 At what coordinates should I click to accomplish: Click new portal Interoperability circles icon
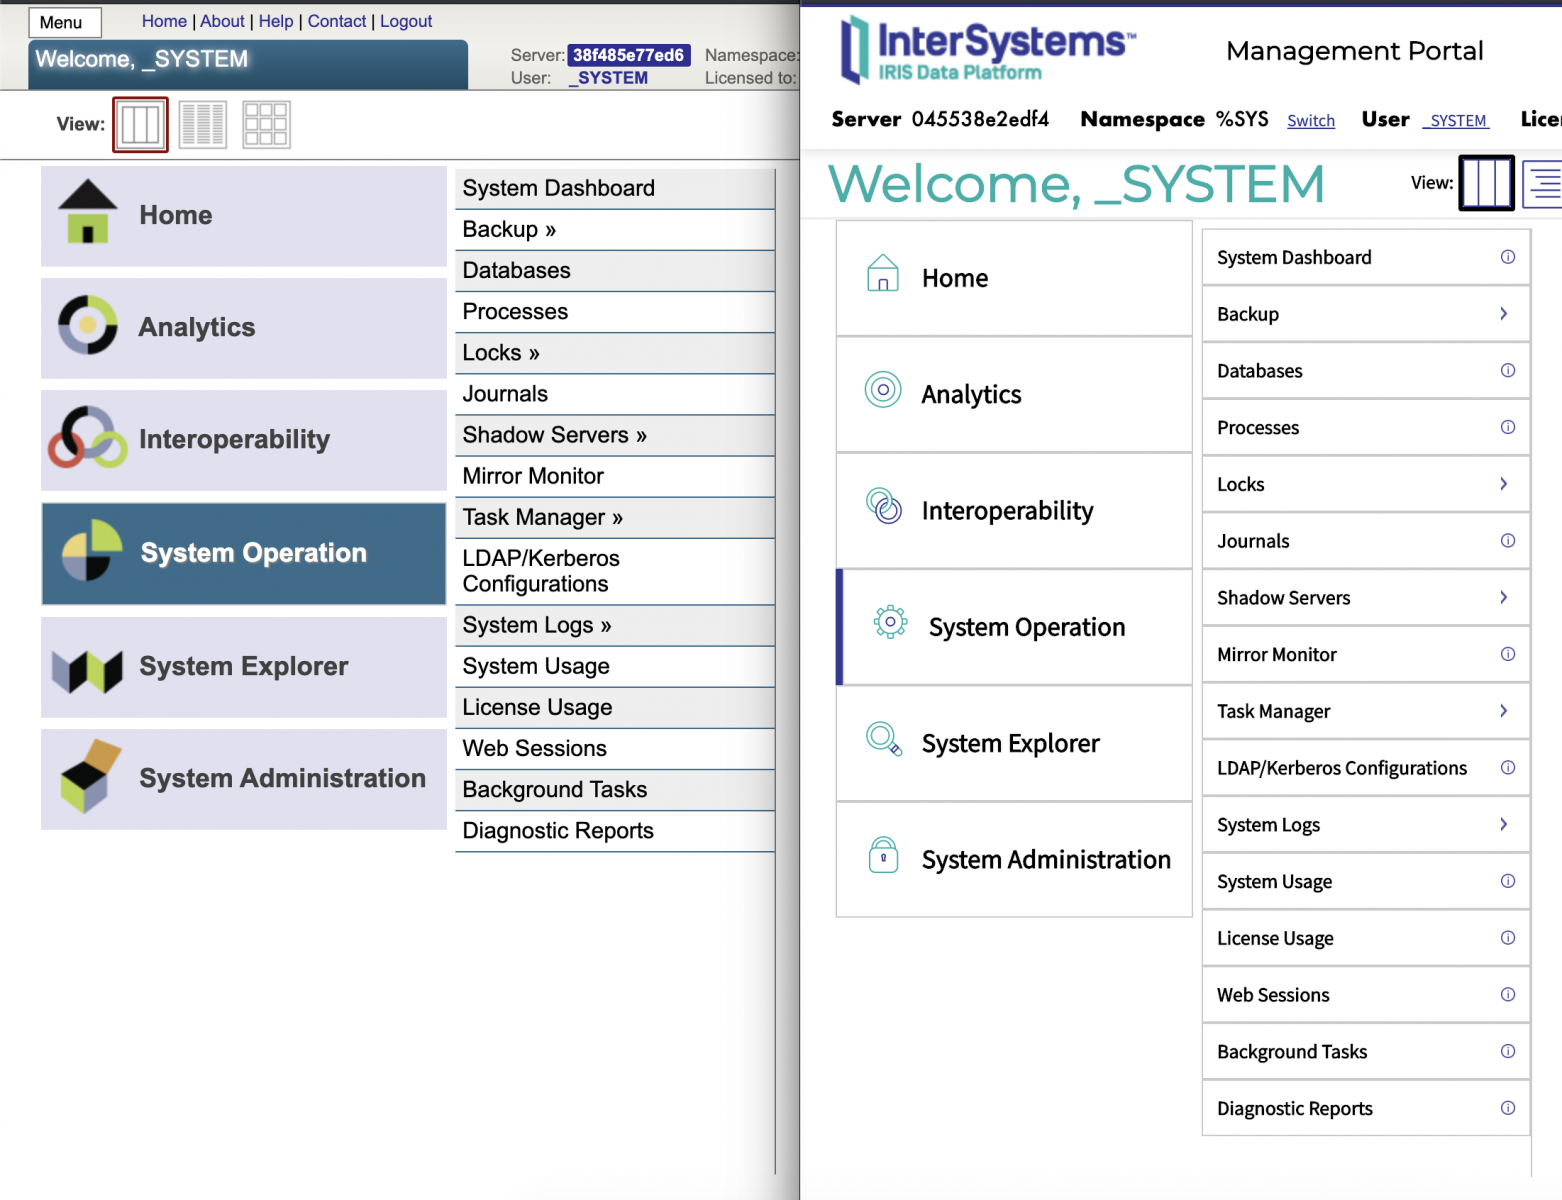(x=884, y=506)
